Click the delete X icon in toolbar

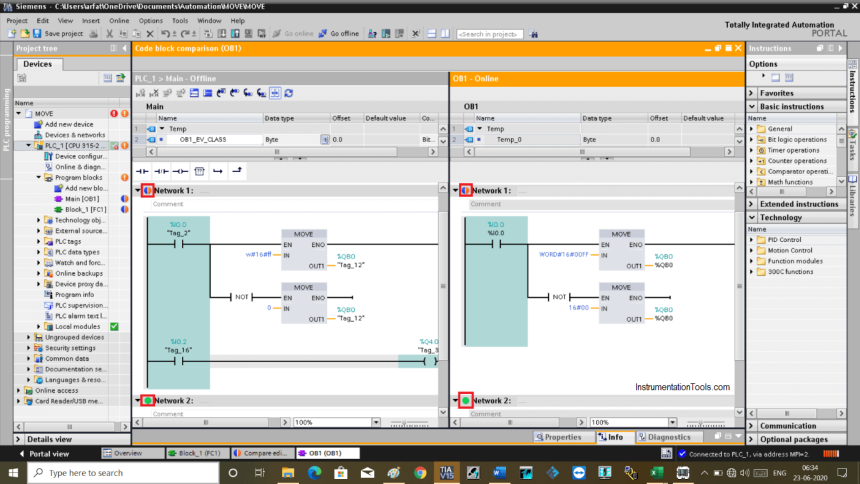(x=150, y=33)
